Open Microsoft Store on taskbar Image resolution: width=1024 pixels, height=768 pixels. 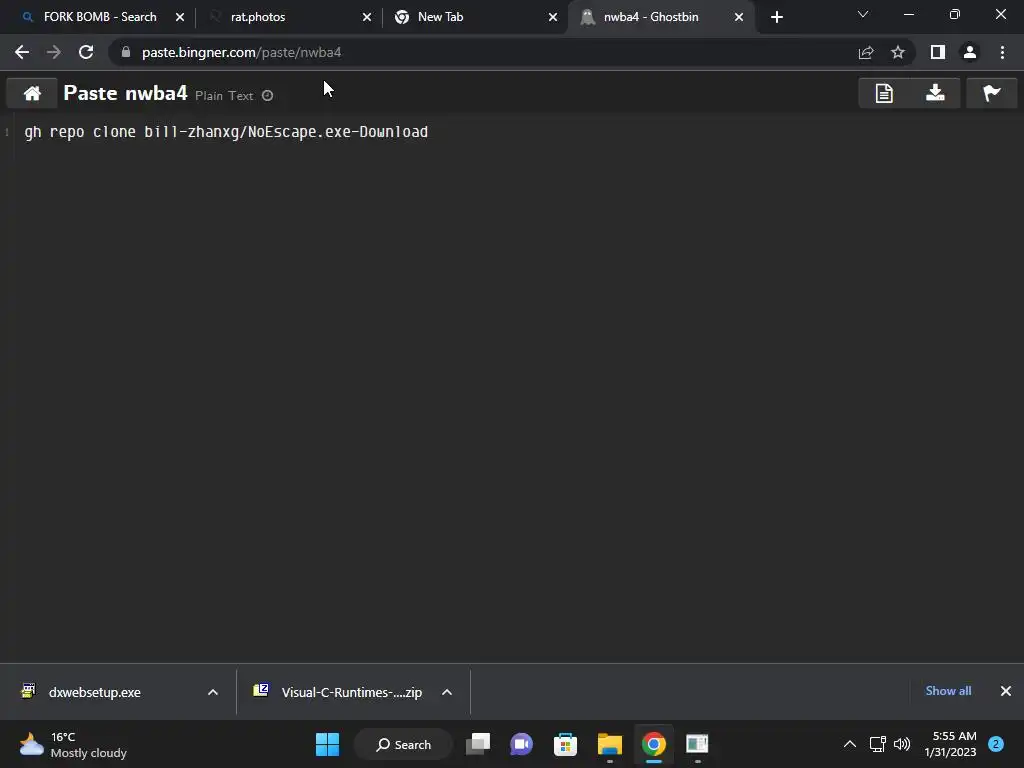point(565,744)
